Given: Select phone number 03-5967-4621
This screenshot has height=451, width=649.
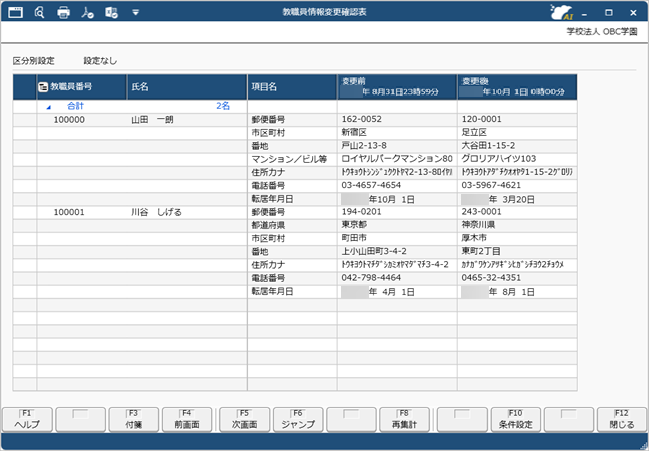Looking at the screenshot, I should [517, 185].
